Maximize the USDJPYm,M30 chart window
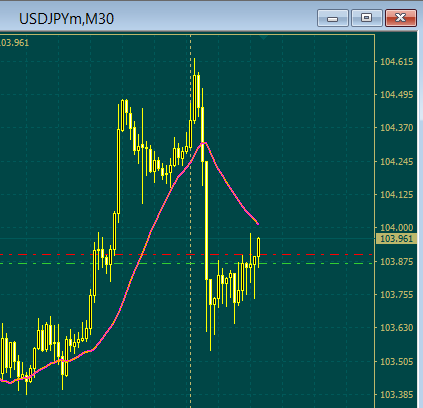This screenshot has width=423, height=408. pyautogui.click(x=367, y=18)
